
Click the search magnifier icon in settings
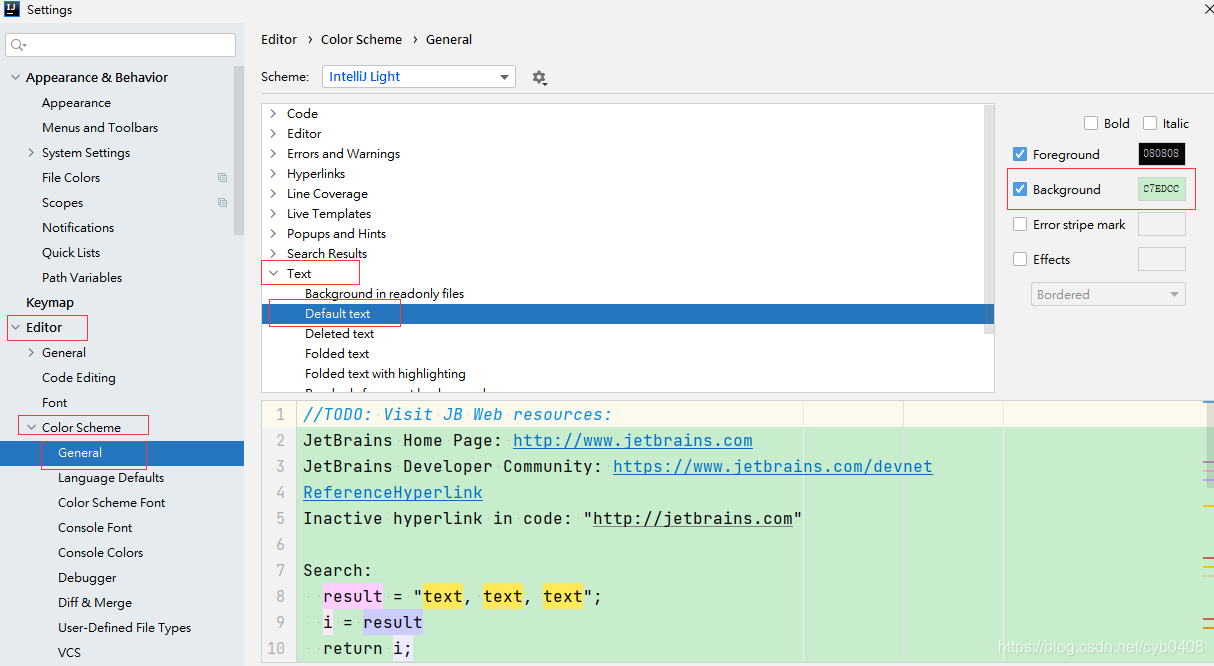tap(18, 45)
